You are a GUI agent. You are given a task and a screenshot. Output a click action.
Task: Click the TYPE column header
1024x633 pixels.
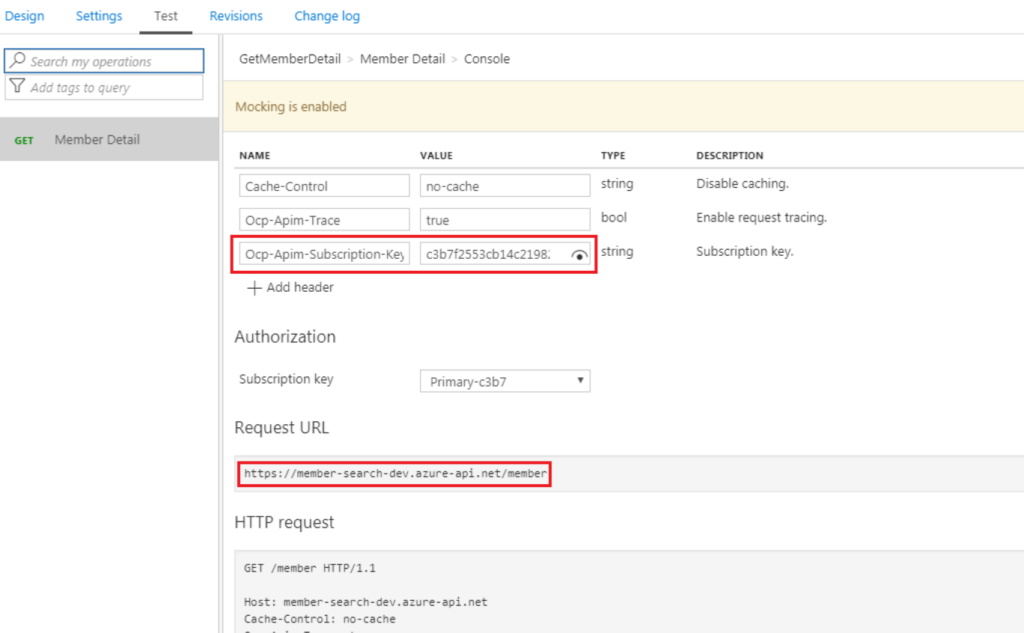[x=613, y=155]
